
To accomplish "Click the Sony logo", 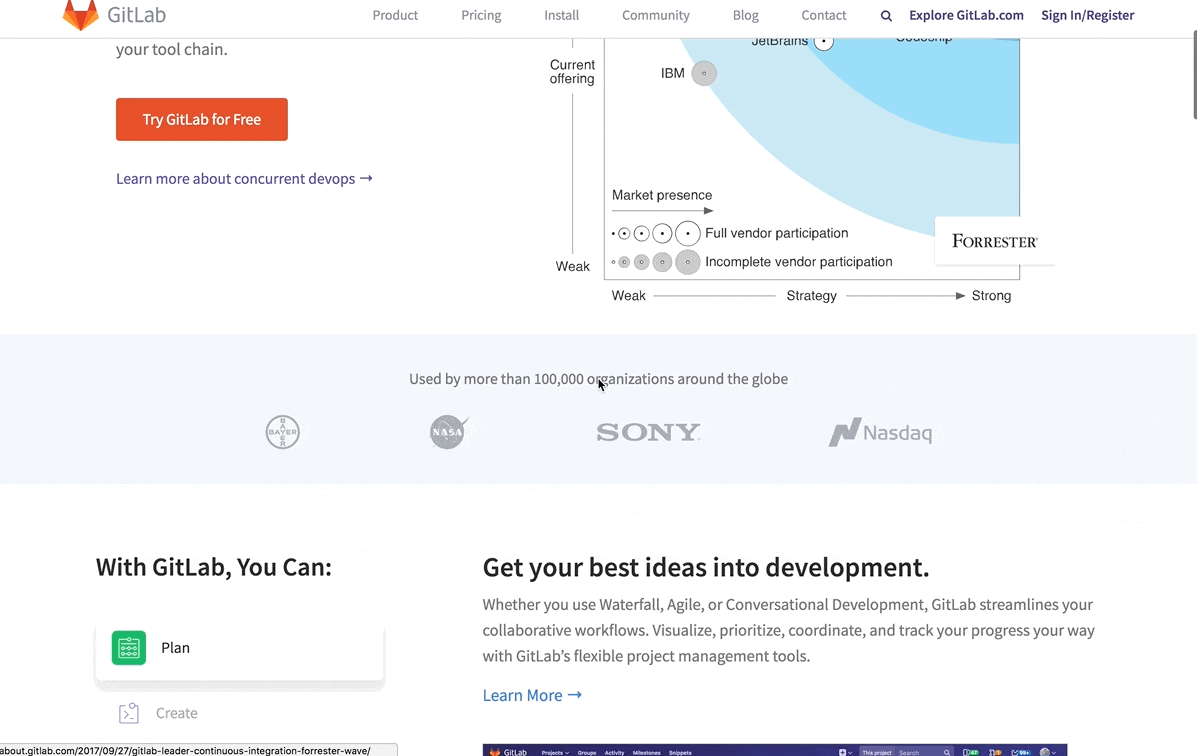I will coord(648,432).
